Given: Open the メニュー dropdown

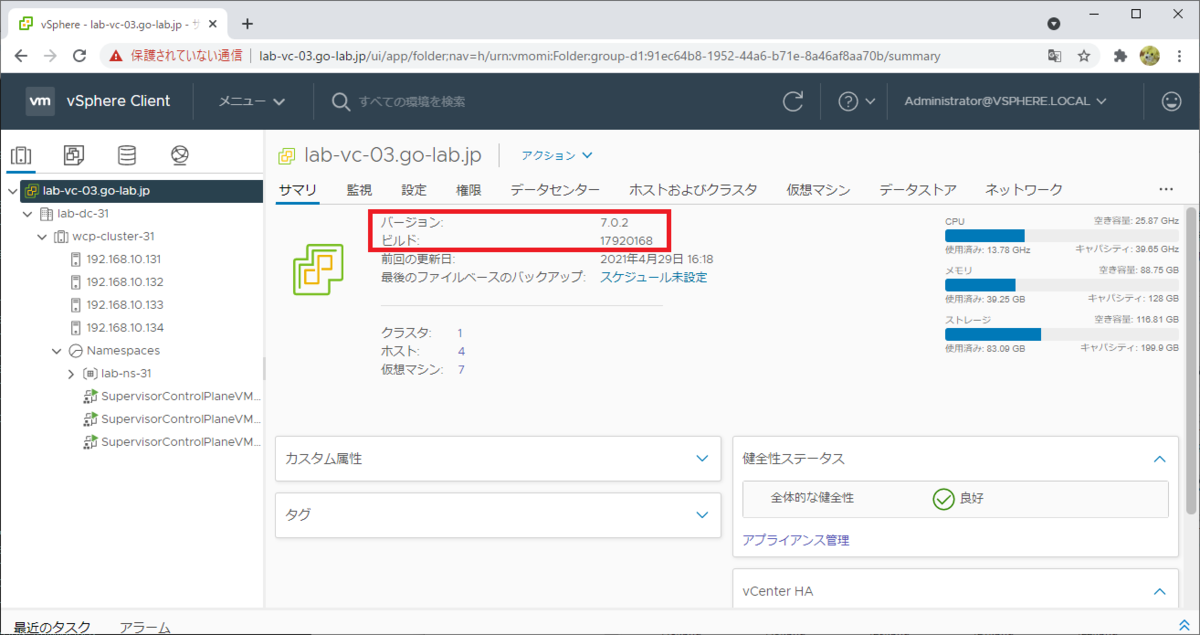Looking at the screenshot, I should pyautogui.click(x=248, y=101).
